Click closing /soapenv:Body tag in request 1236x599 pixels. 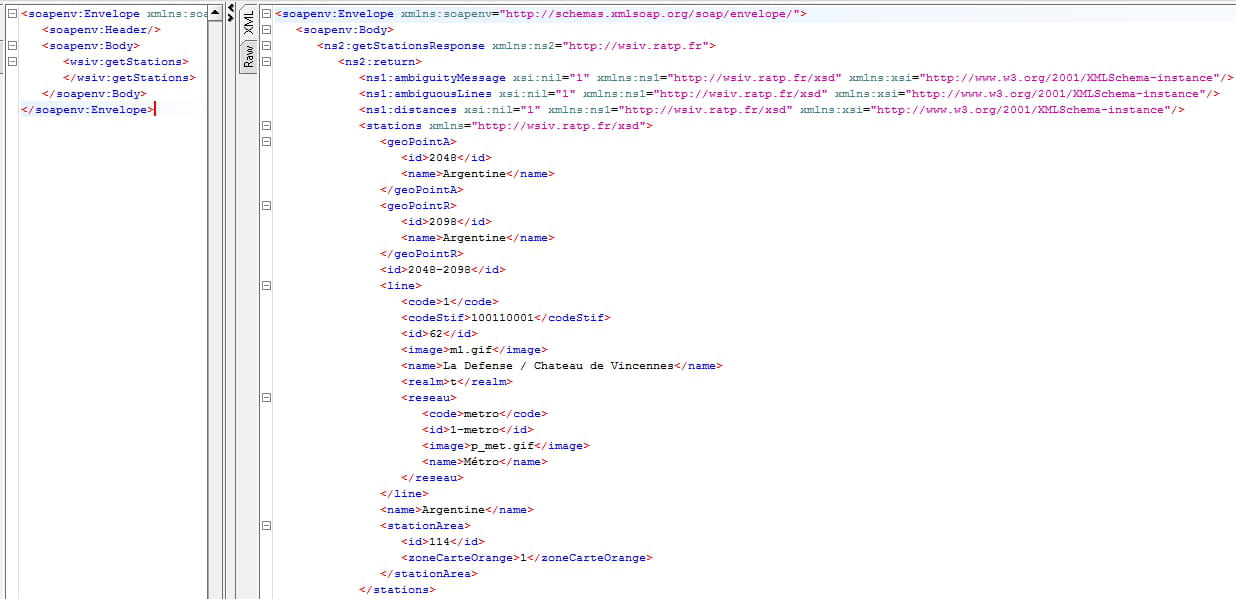coord(94,94)
